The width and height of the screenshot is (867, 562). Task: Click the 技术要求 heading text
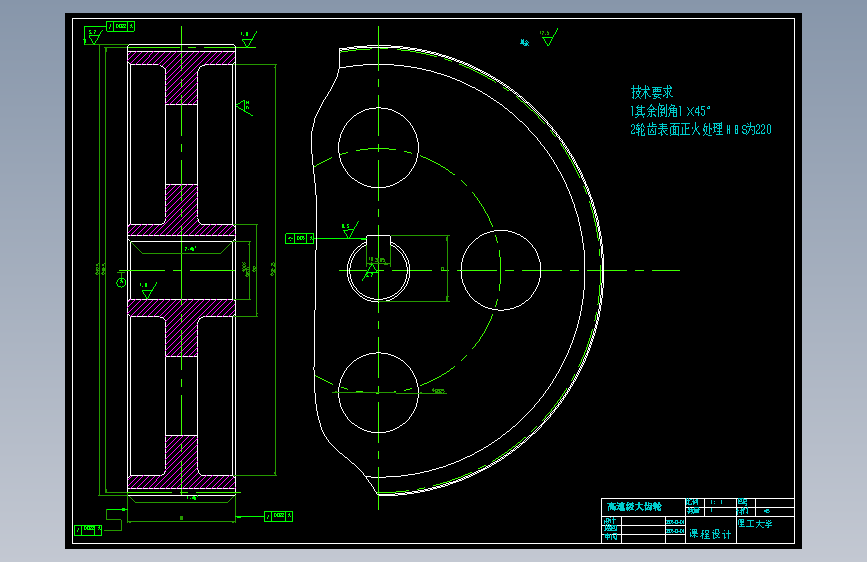pos(652,92)
